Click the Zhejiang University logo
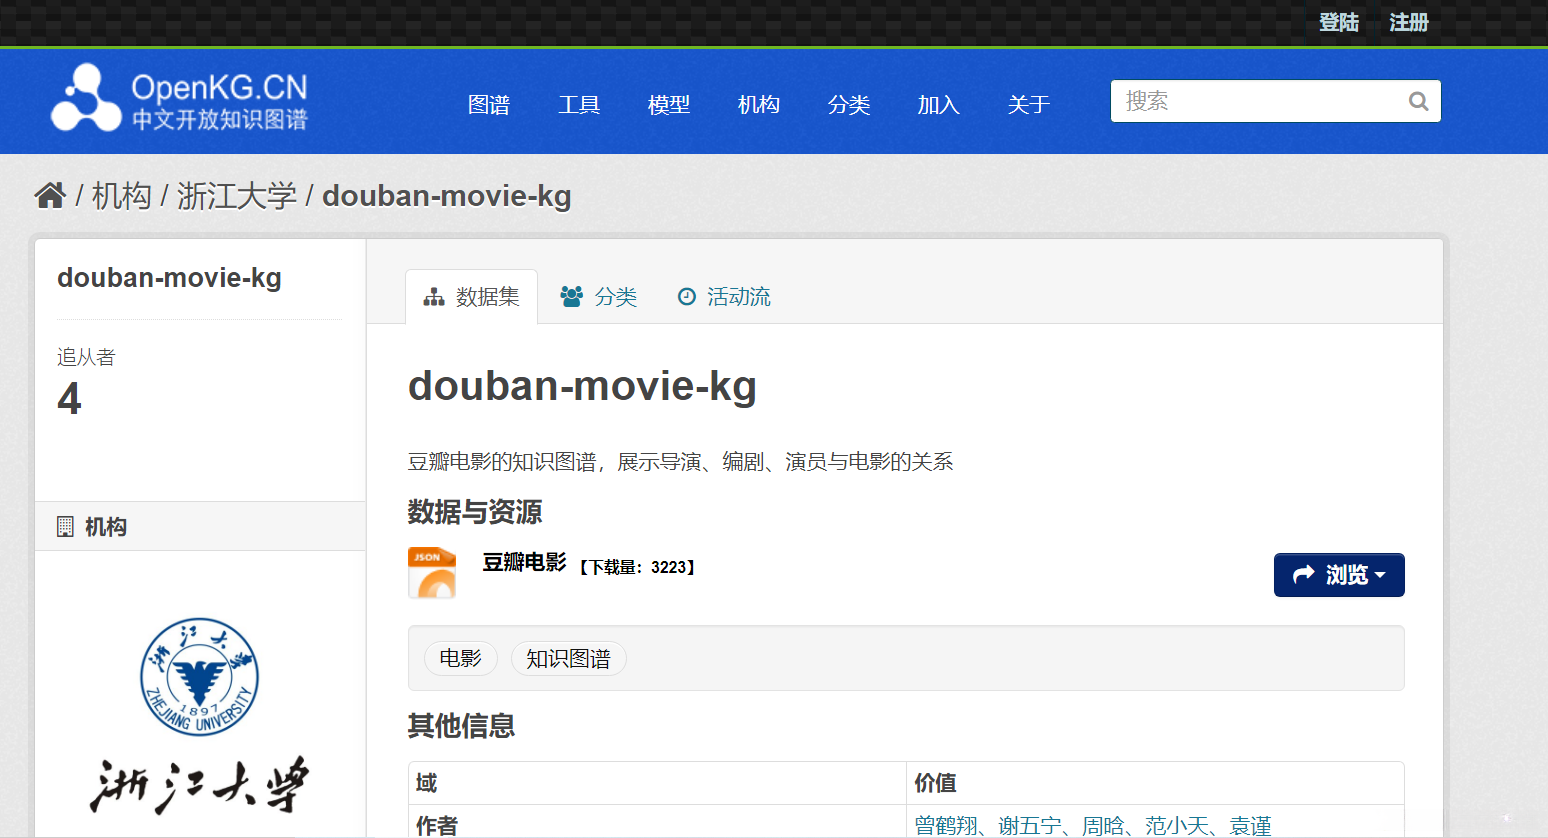The height and width of the screenshot is (838, 1548). click(199, 716)
